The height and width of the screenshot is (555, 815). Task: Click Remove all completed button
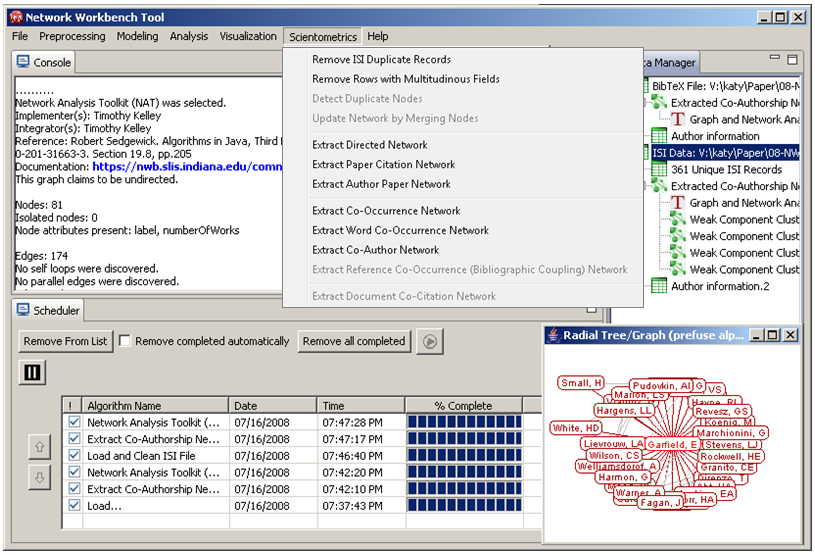click(x=354, y=341)
